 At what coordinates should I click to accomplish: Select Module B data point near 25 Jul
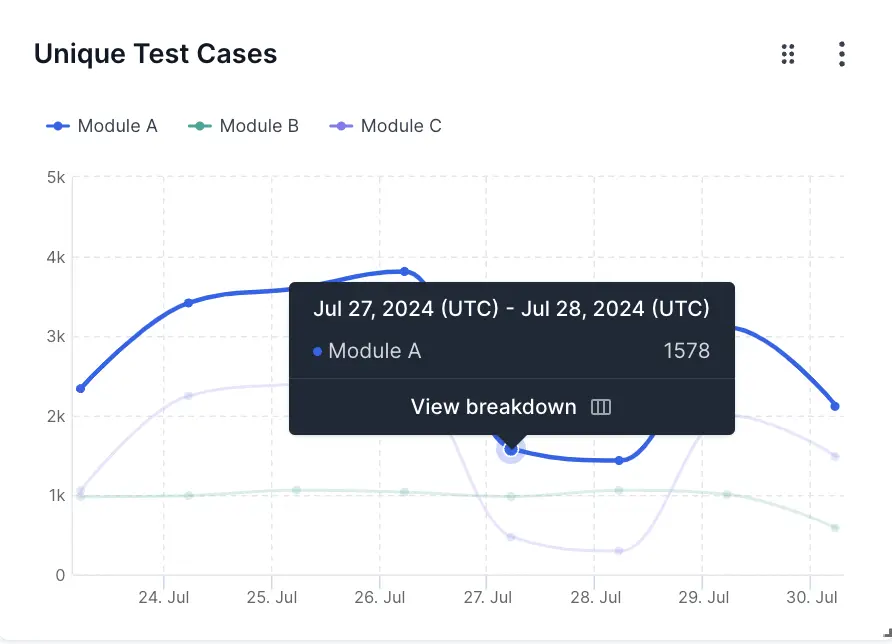296,490
